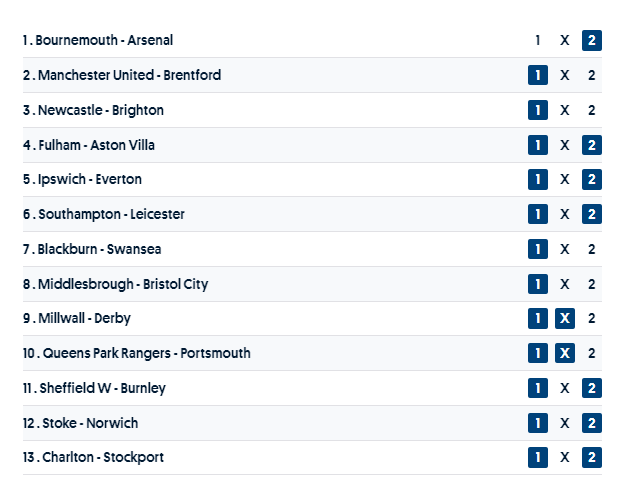Image resolution: width=625 pixels, height=485 pixels.
Task: Toggle home win for Manchester United - Brentford
Action: coord(538,75)
